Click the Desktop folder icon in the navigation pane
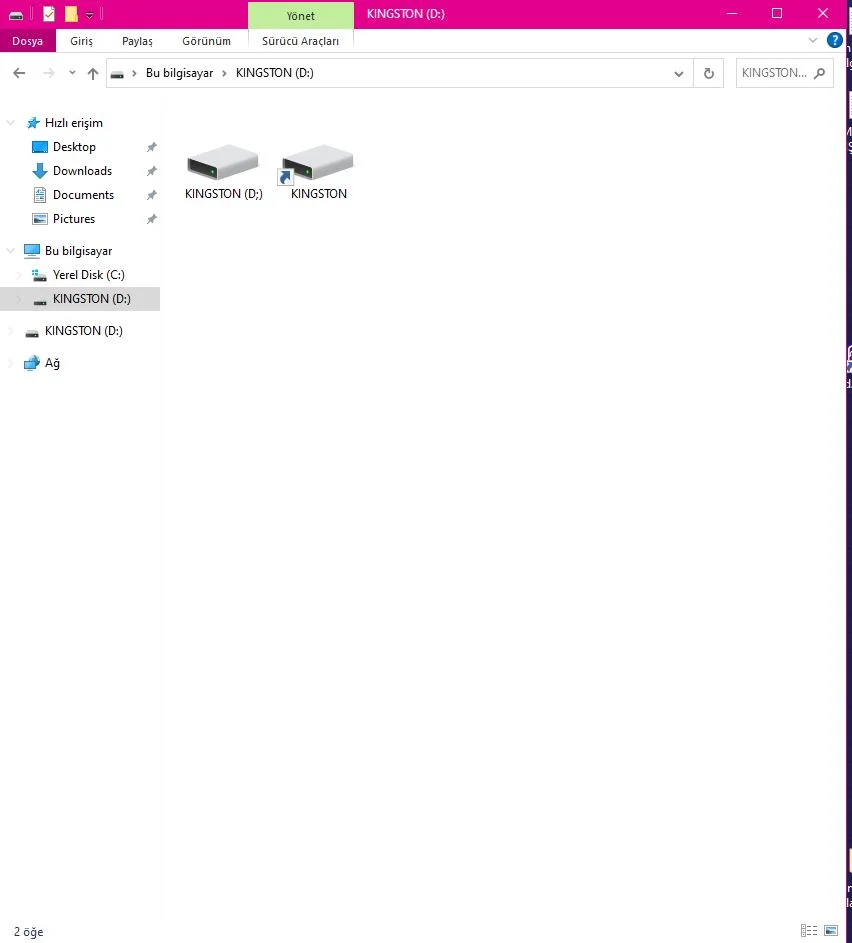The height and width of the screenshot is (943, 852). tap(40, 147)
